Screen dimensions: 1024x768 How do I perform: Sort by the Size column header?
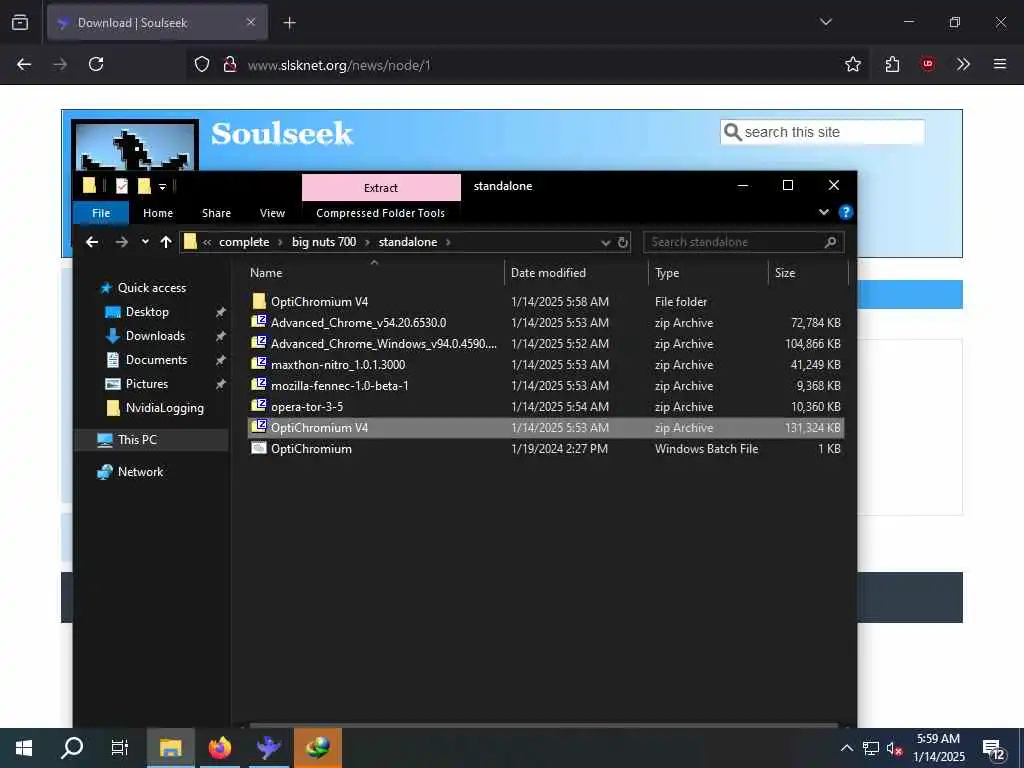pyautogui.click(x=785, y=273)
